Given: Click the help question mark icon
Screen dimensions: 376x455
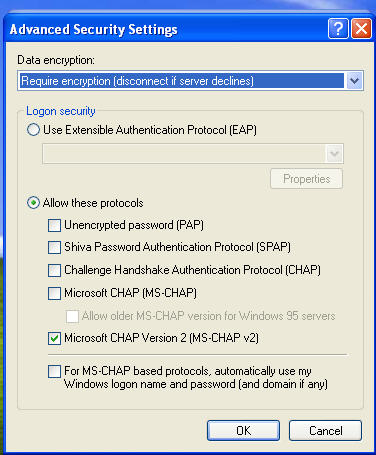Looking at the screenshot, I should click(338, 29).
